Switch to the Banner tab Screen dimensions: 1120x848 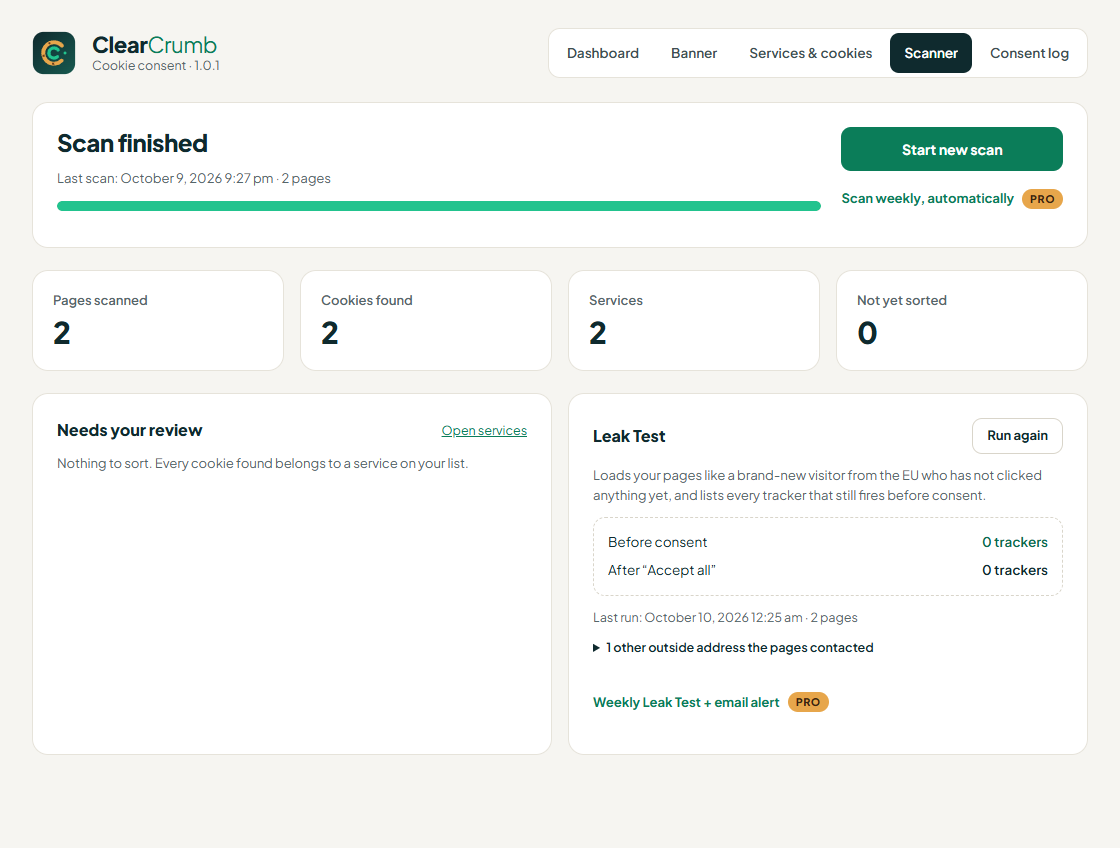tap(694, 53)
